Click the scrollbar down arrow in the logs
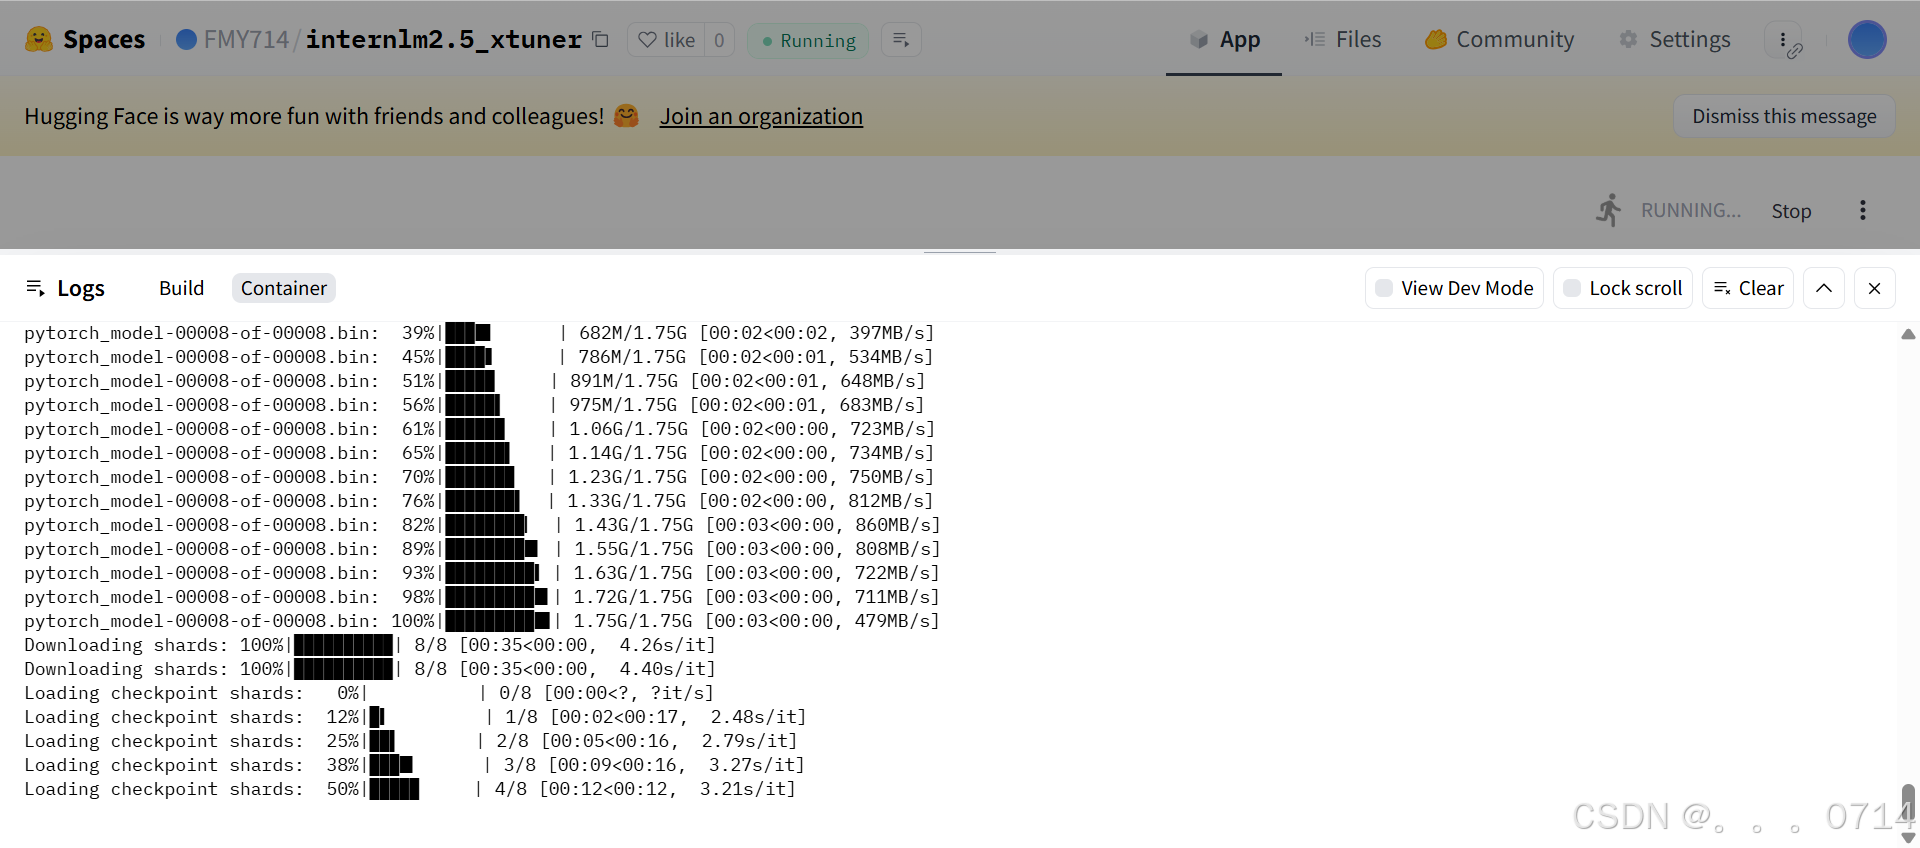This screenshot has height=848, width=1920. (1908, 838)
